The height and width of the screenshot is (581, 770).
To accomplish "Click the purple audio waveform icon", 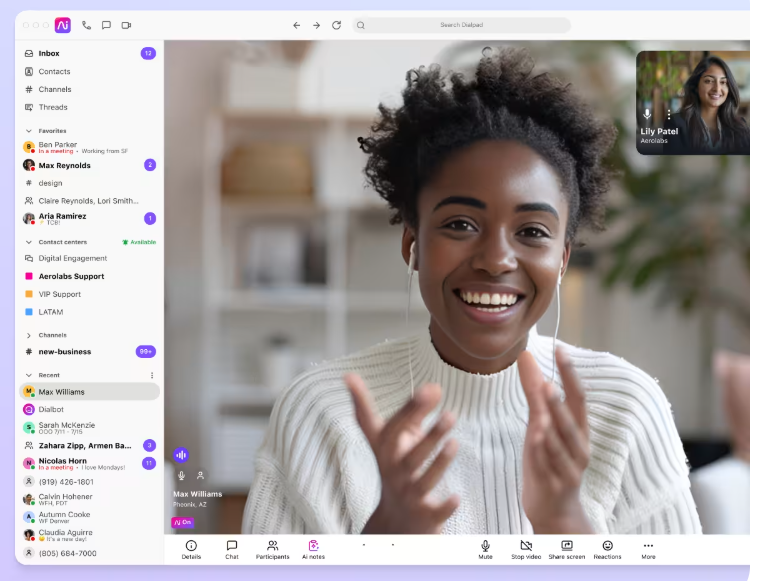I will tap(181, 455).
